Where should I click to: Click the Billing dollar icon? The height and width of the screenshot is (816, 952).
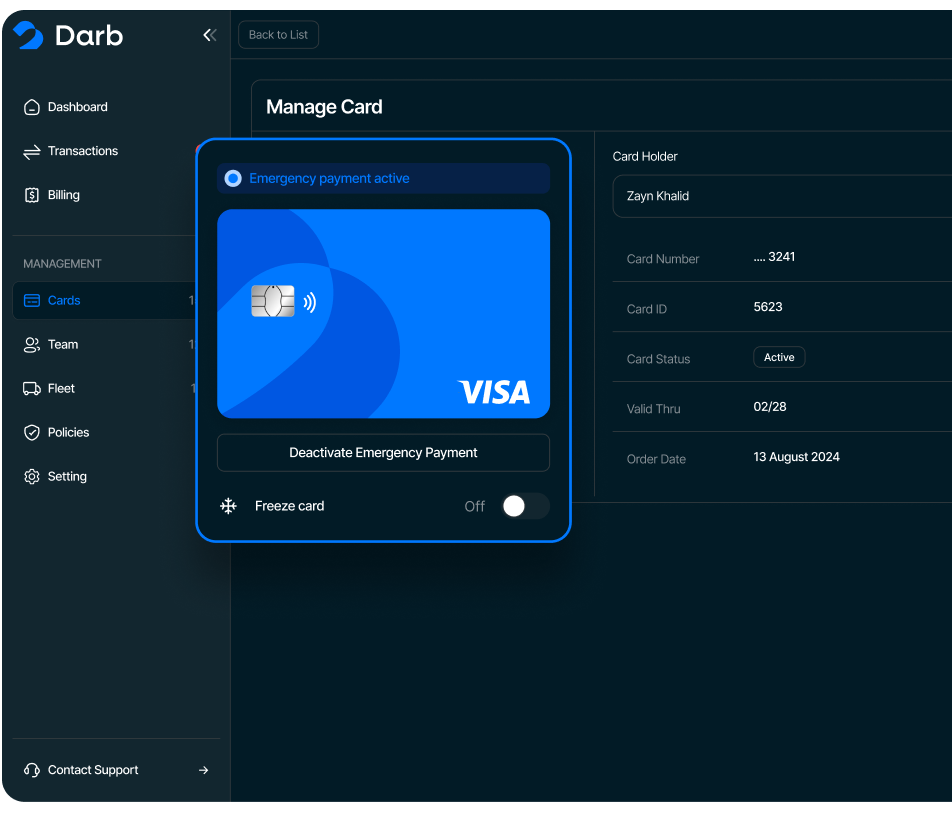(32, 195)
